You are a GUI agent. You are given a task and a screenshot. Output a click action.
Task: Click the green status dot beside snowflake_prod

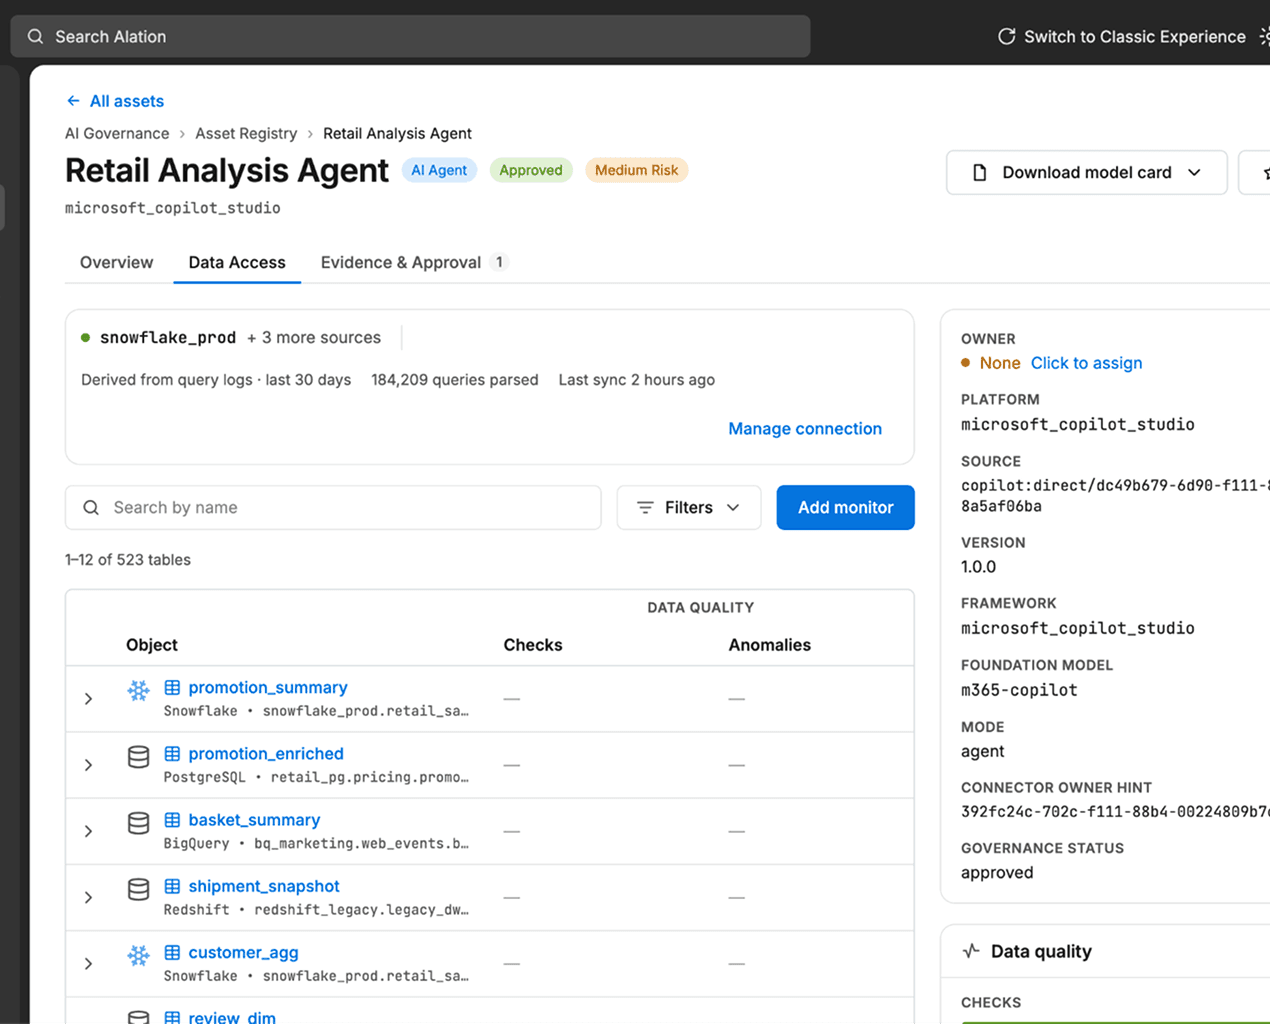(x=85, y=338)
